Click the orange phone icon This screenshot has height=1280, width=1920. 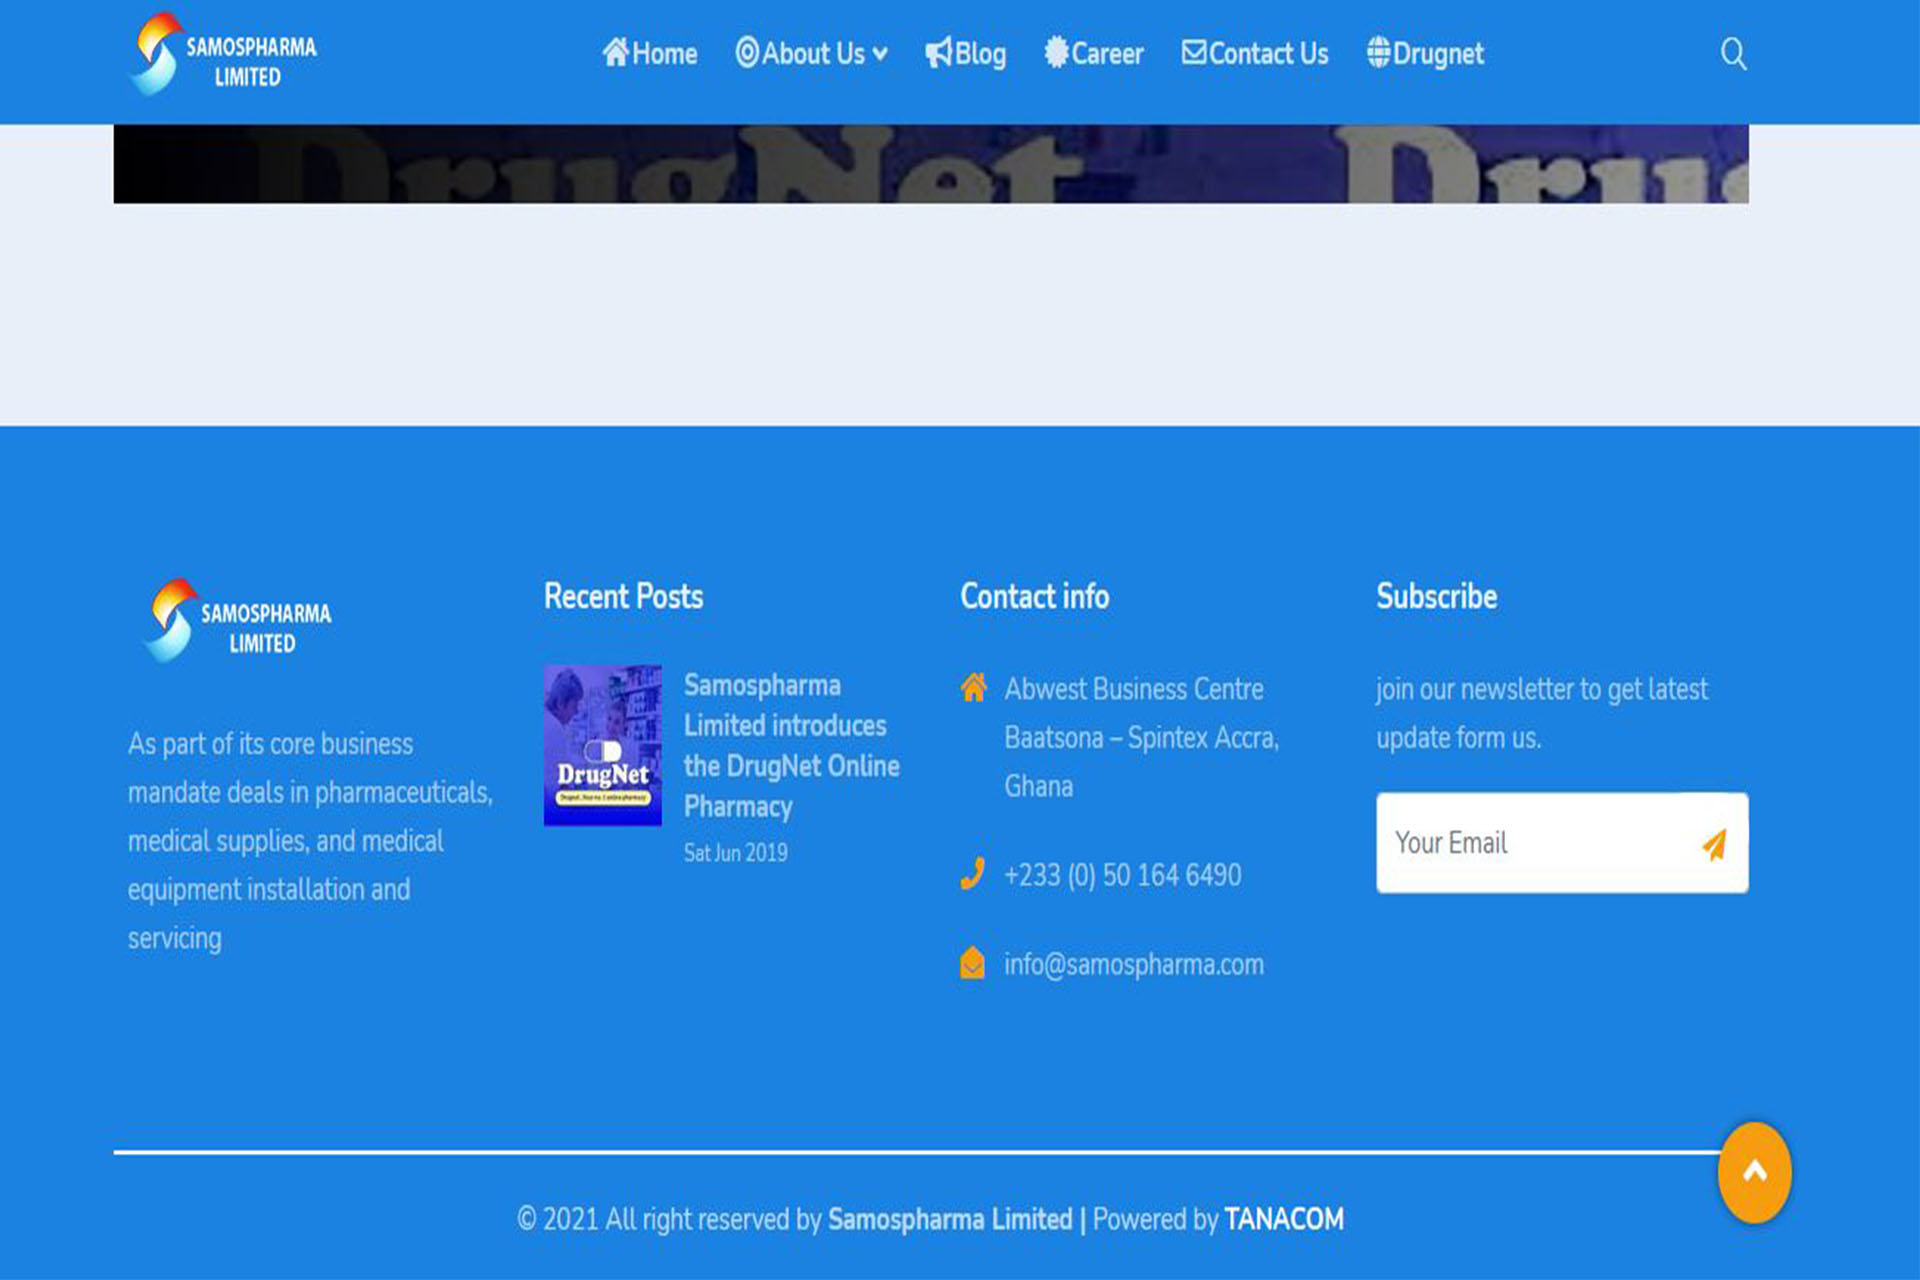click(x=972, y=874)
